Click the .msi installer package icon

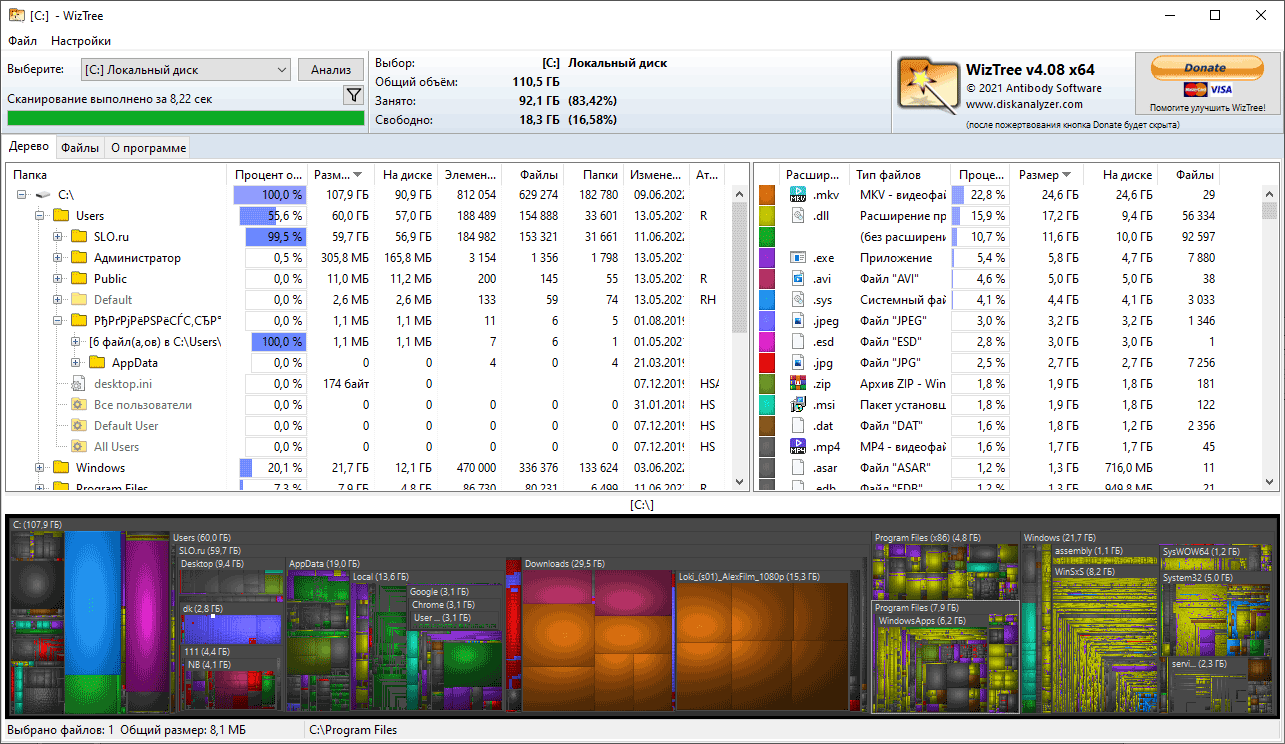(x=798, y=404)
